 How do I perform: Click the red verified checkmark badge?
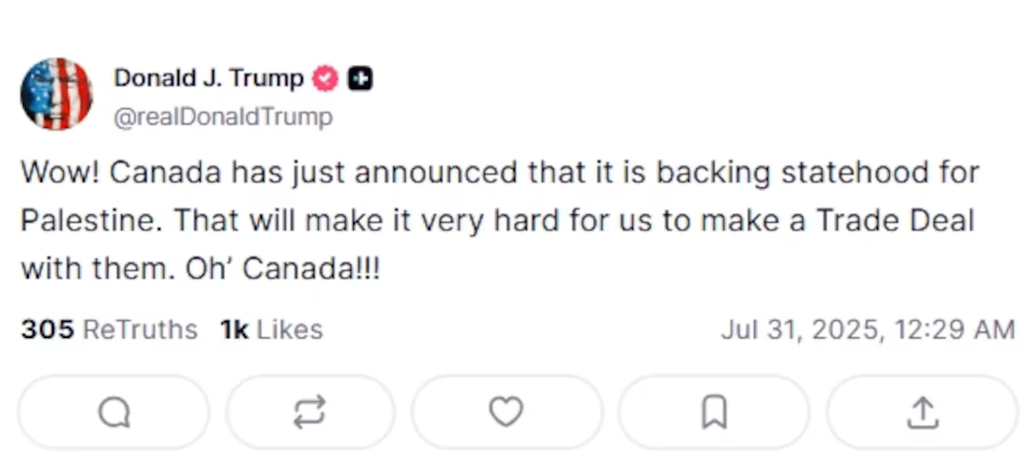[326, 78]
